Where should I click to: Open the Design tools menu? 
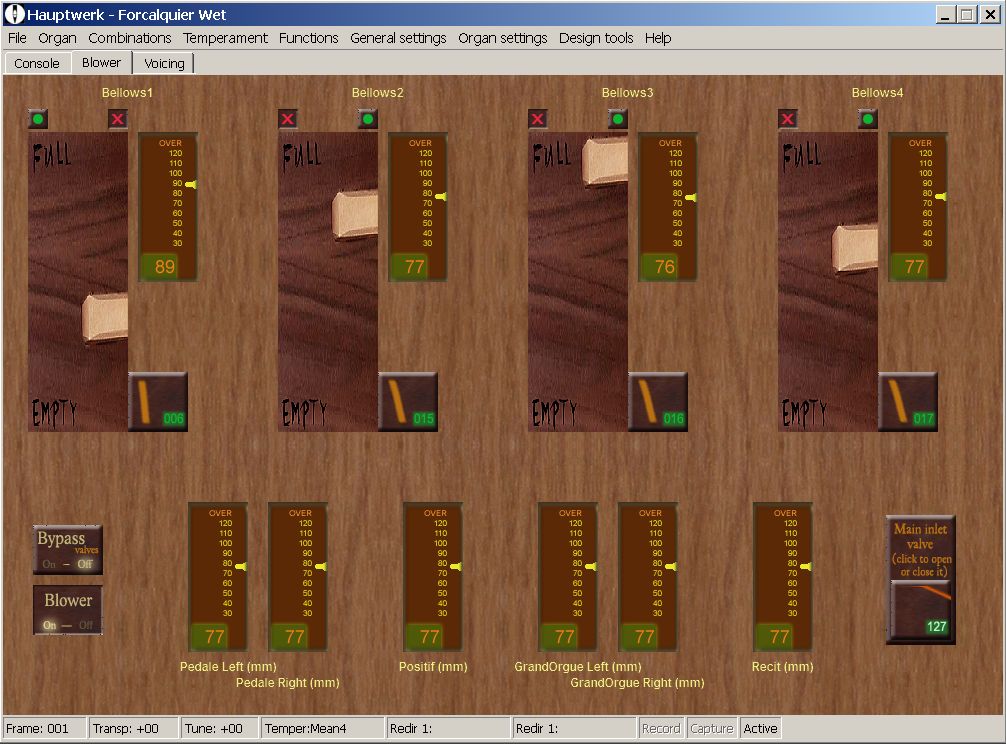pyautogui.click(x=596, y=38)
